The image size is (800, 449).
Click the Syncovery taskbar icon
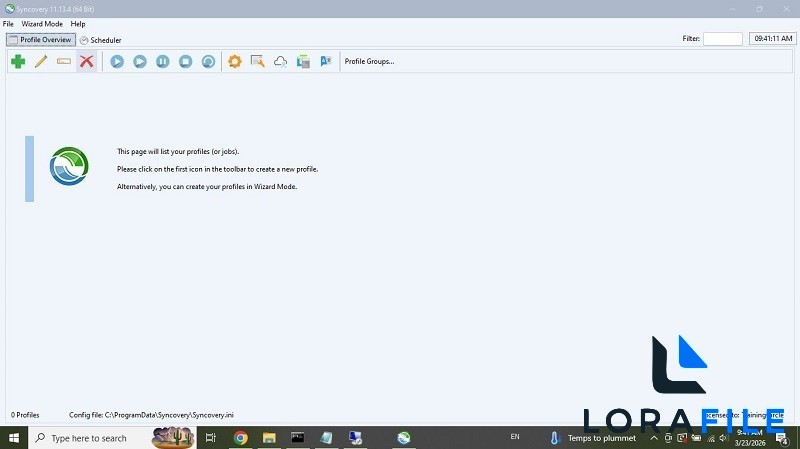(x=404, y=438)
